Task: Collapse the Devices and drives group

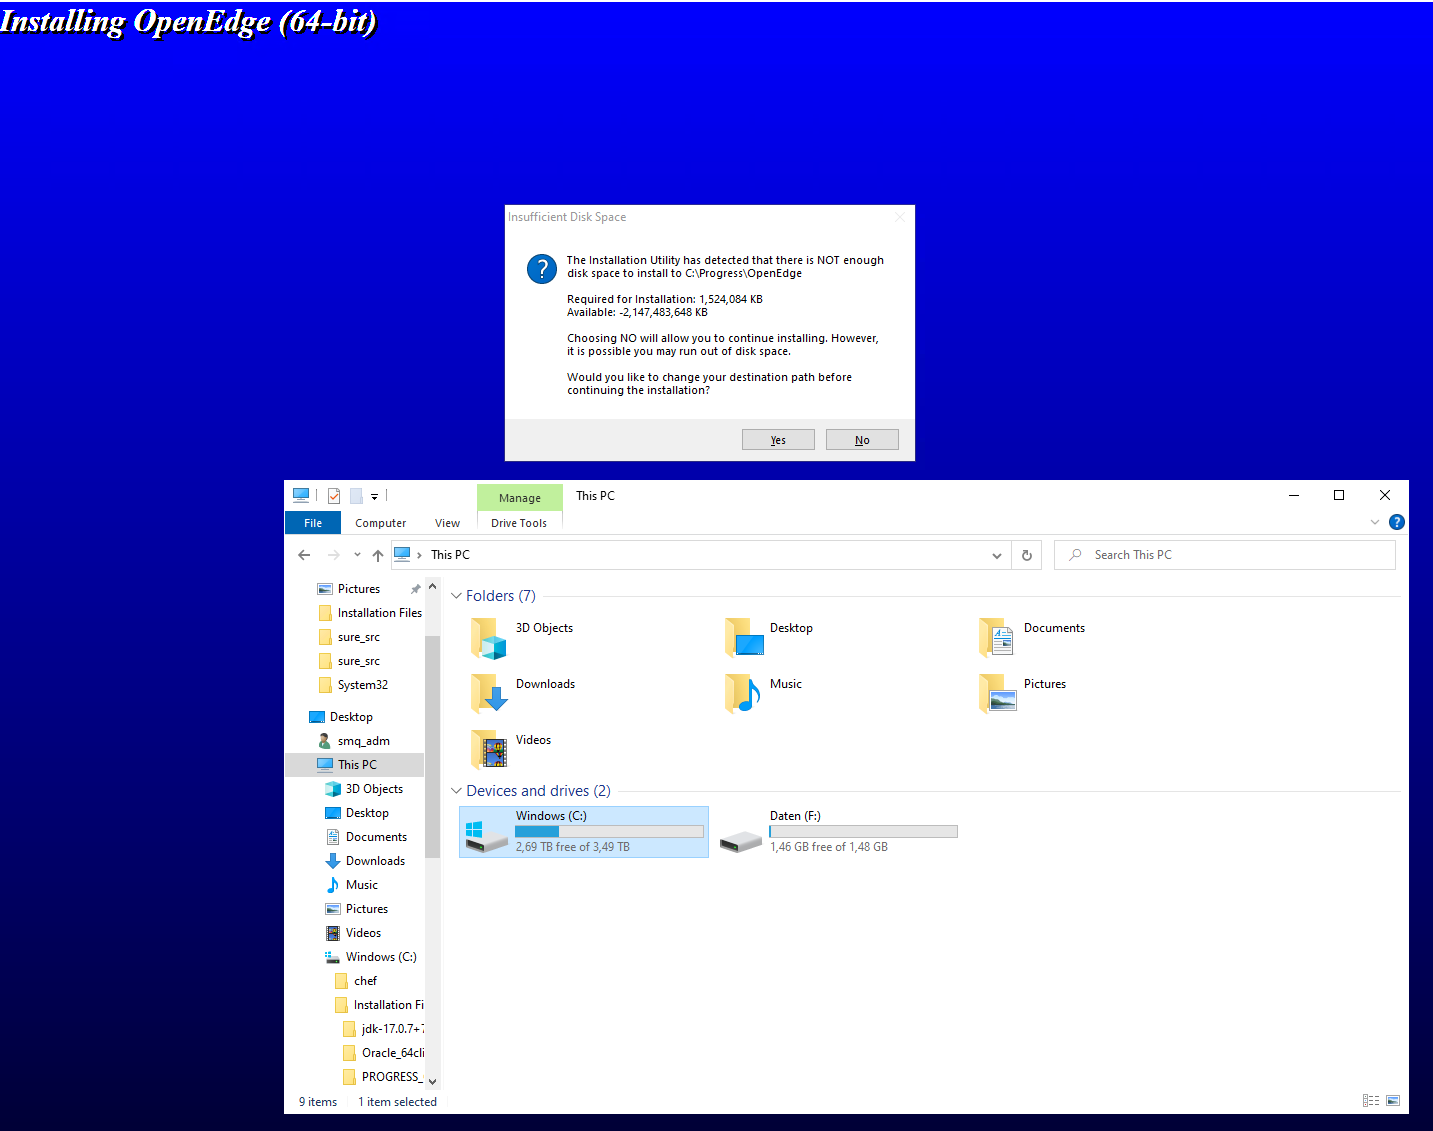Action: [457, 791]
